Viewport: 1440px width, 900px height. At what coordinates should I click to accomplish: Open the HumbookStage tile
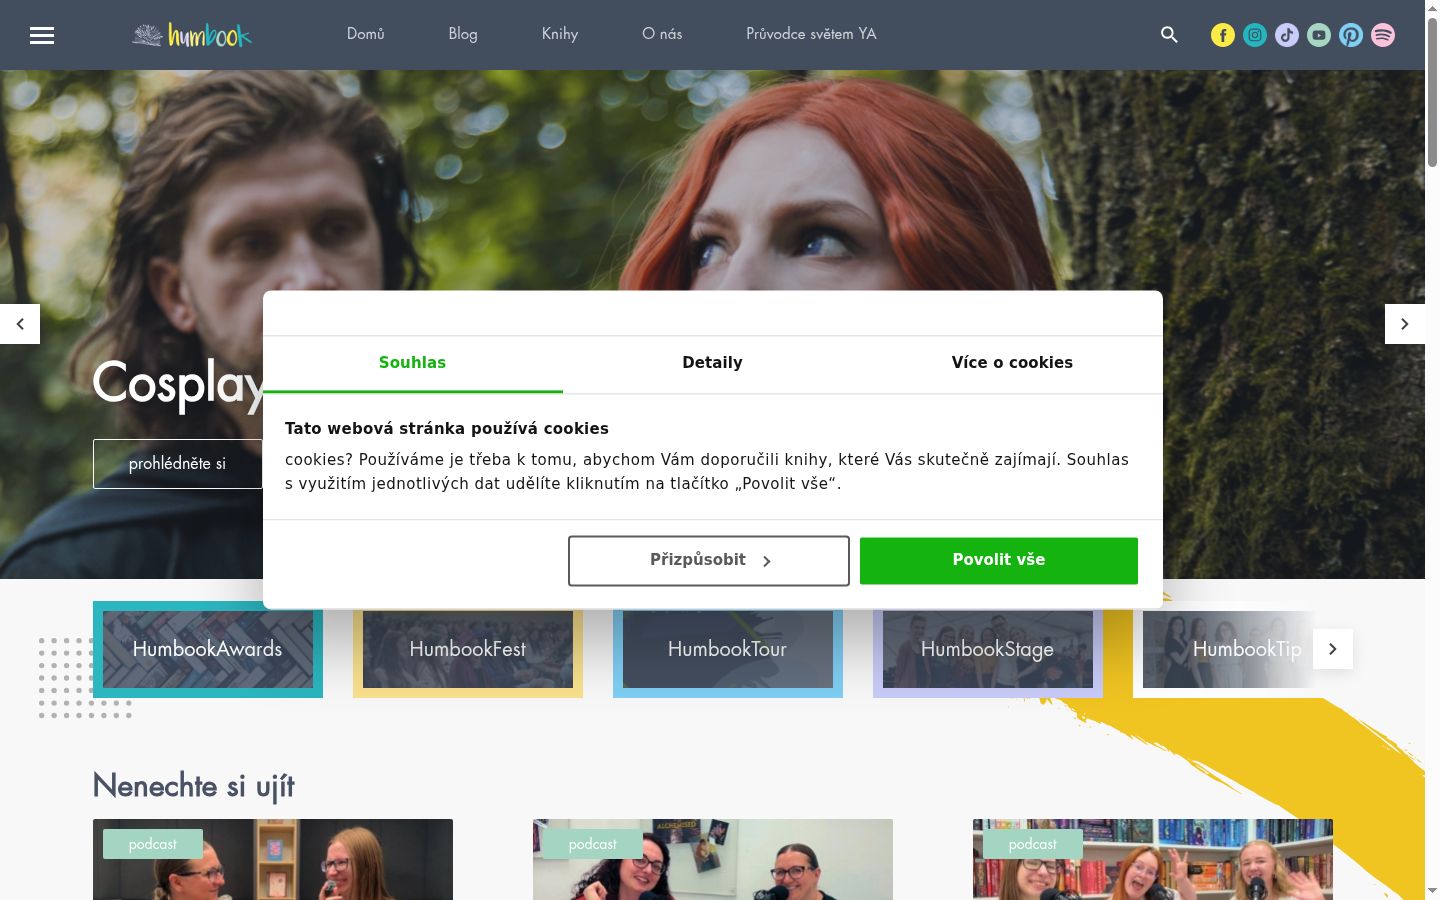pos(988,649)
